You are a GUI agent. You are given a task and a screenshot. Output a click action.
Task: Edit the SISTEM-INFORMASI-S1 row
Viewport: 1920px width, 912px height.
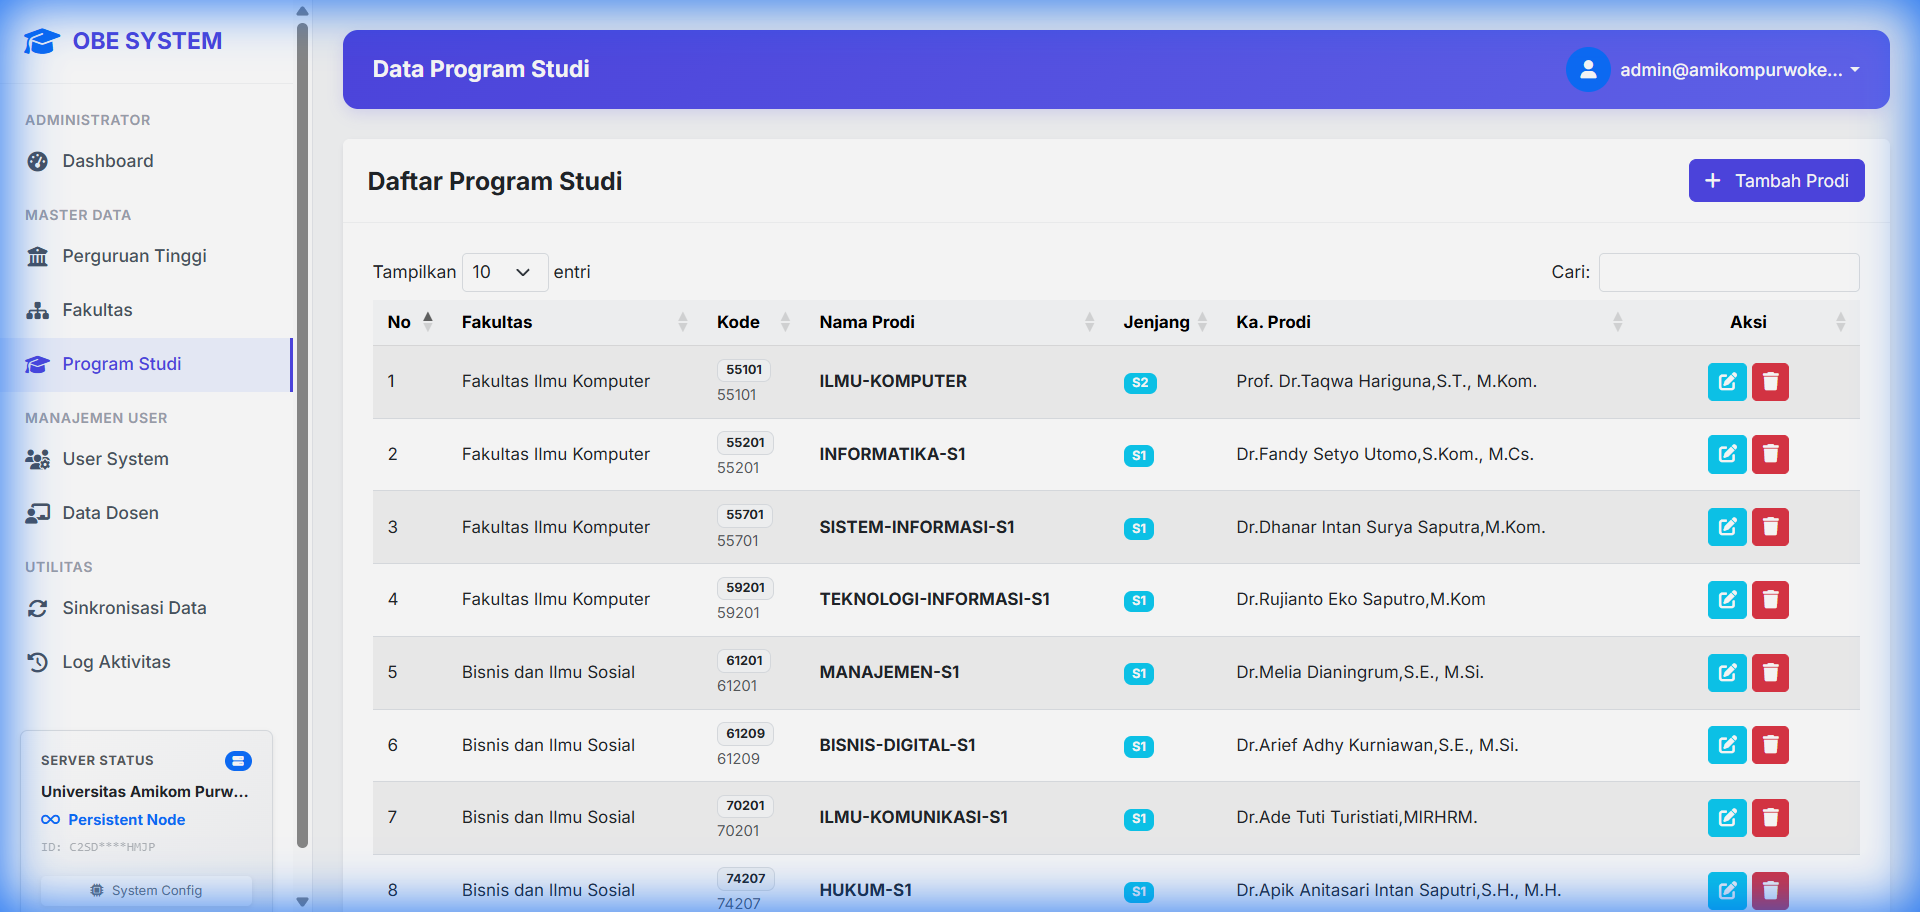[x=1726, y=527]
